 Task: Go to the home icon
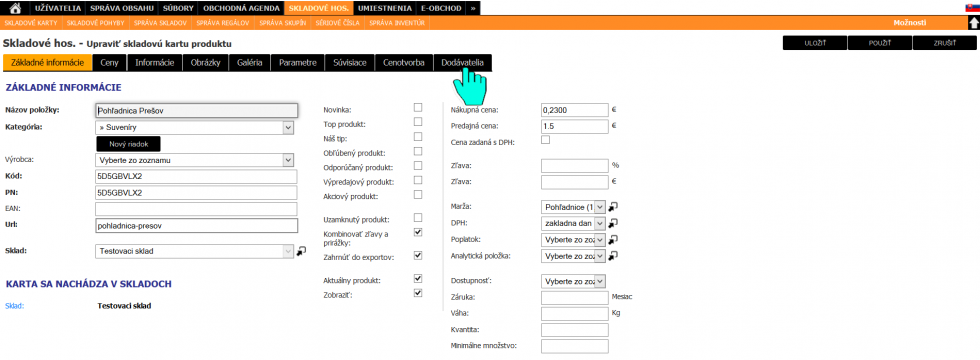16,8
